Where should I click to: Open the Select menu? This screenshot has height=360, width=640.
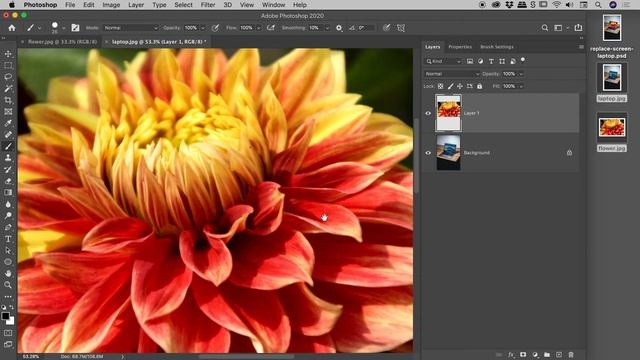pos(183,5)
